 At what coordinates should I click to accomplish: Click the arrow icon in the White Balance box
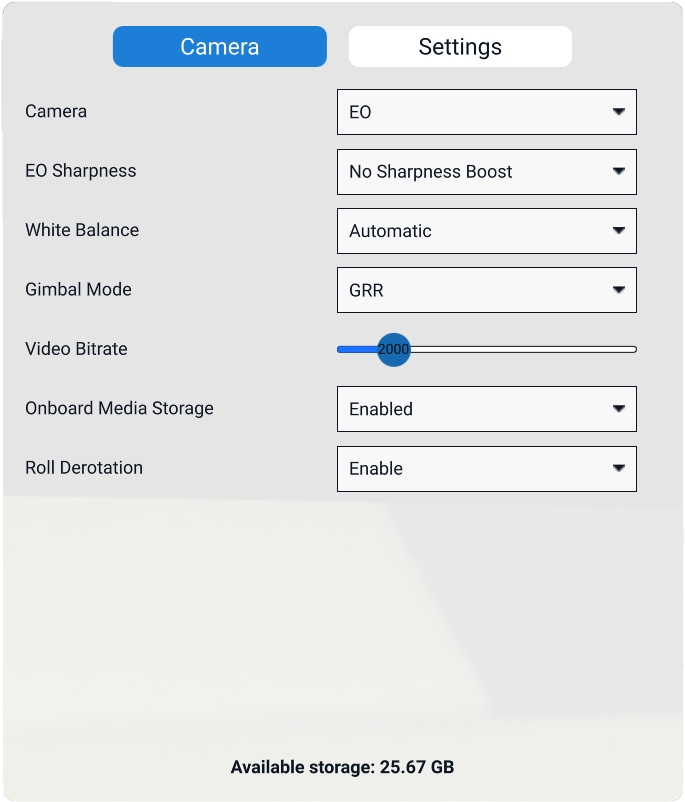[619, 231]
